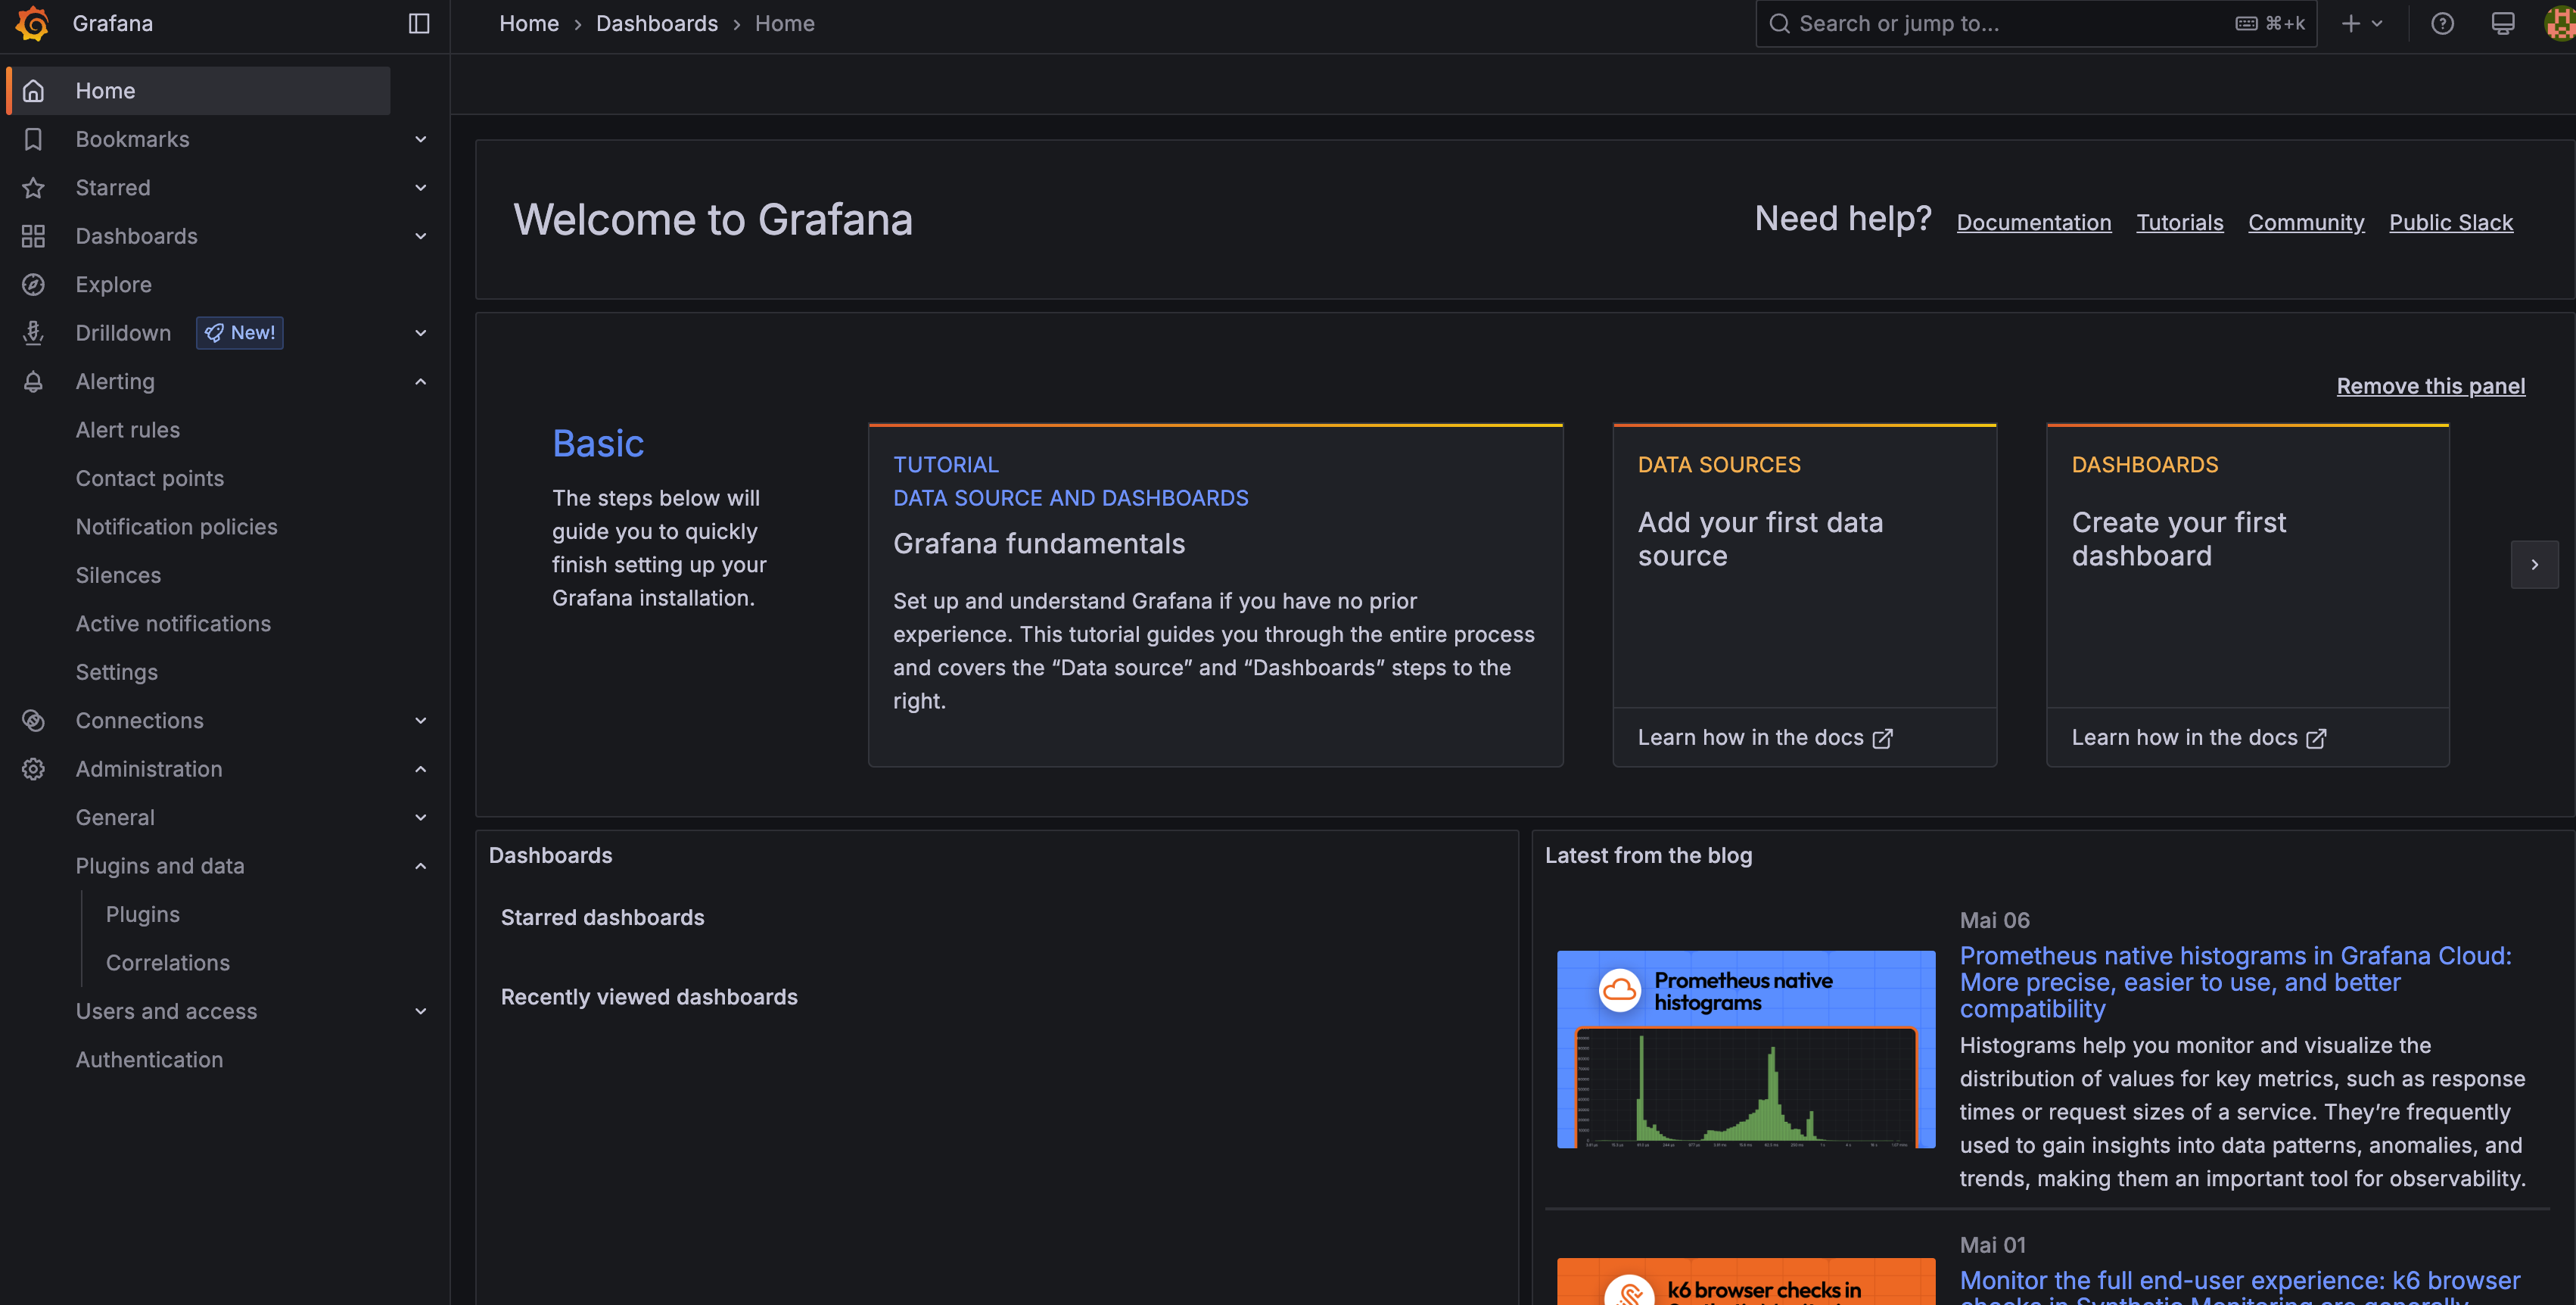Click the Explore compass icon
The image size is (2576, 1305).
[x=33, y=285]
